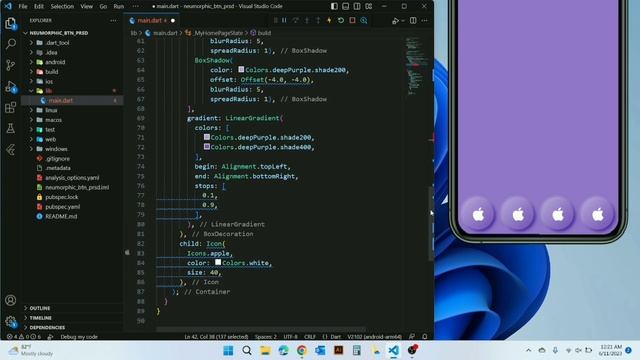
Task: Open the Edit menu
Action: pyautogui.click(x=39, y=6)
